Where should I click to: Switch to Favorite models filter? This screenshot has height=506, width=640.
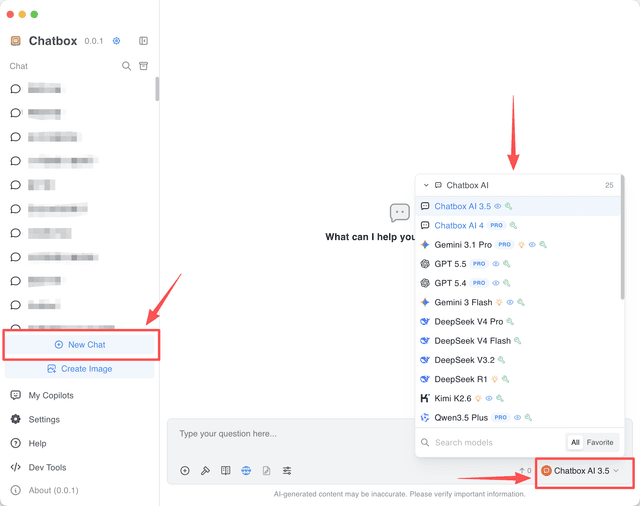coord(600,442)
